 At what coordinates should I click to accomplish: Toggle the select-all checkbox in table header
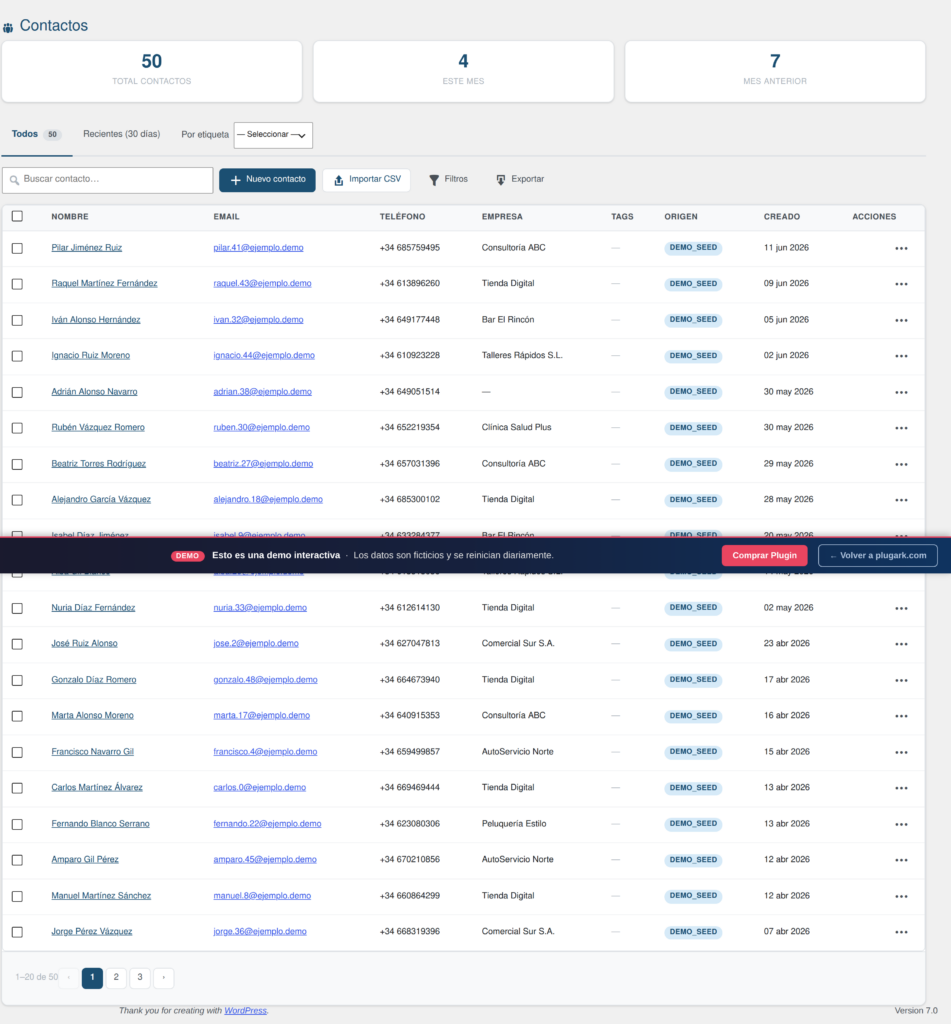17,216
